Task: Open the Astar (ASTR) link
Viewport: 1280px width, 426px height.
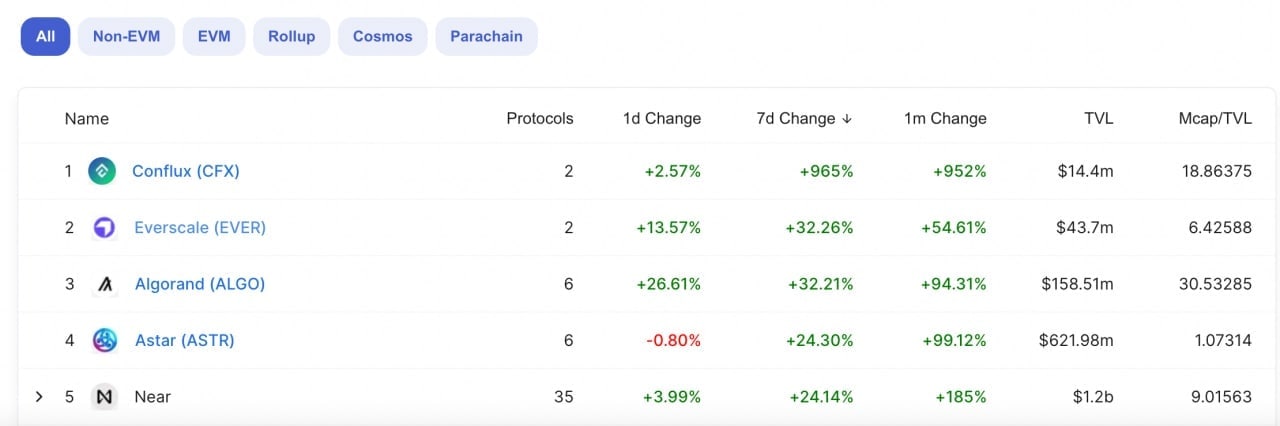Action: pos(185,340)
